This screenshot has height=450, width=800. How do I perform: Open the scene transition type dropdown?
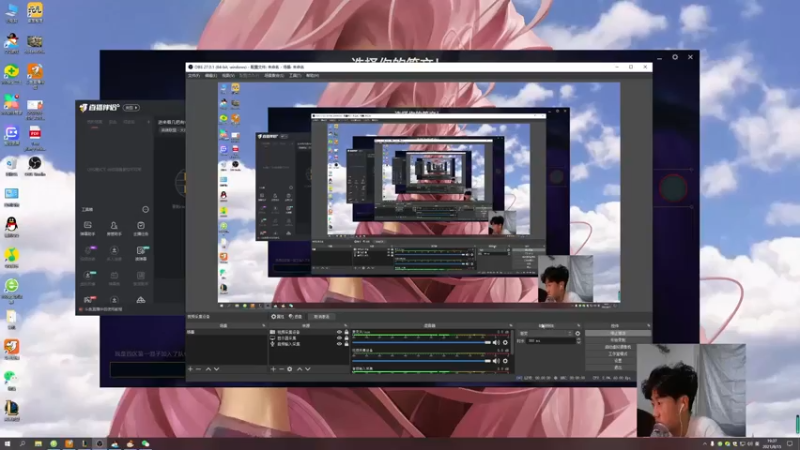545,333
